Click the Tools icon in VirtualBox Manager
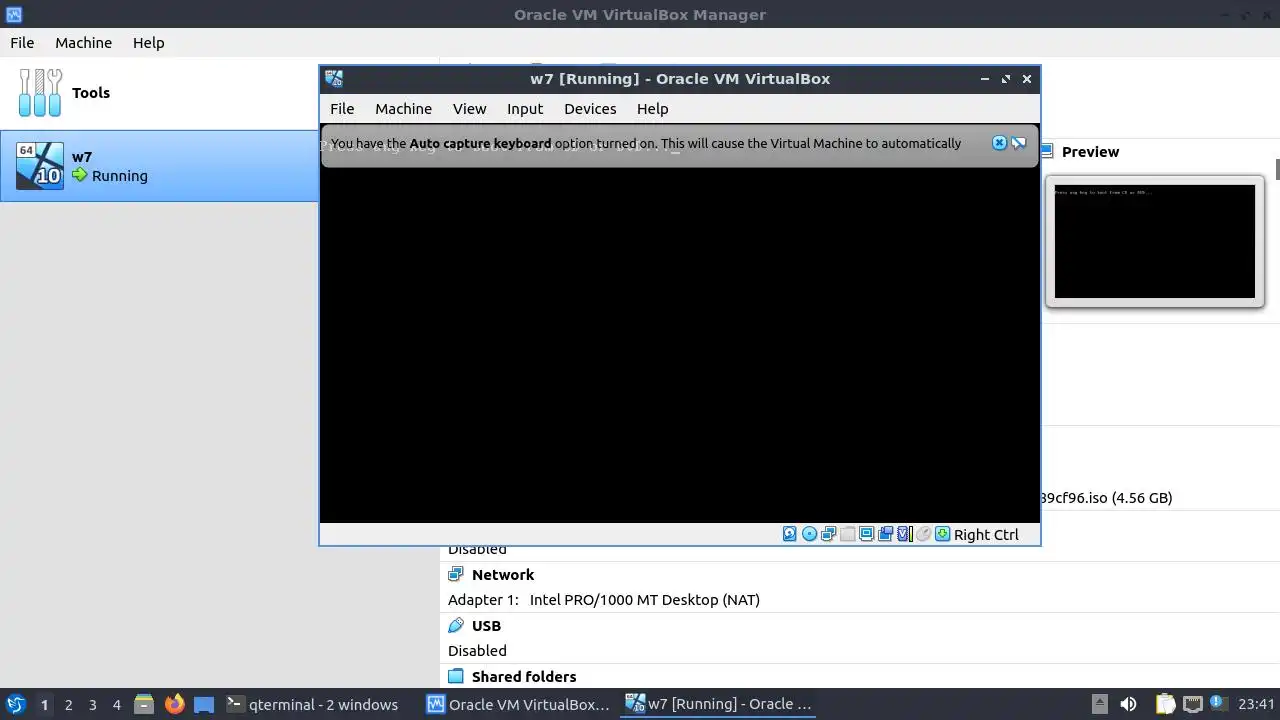 [40, 92]
